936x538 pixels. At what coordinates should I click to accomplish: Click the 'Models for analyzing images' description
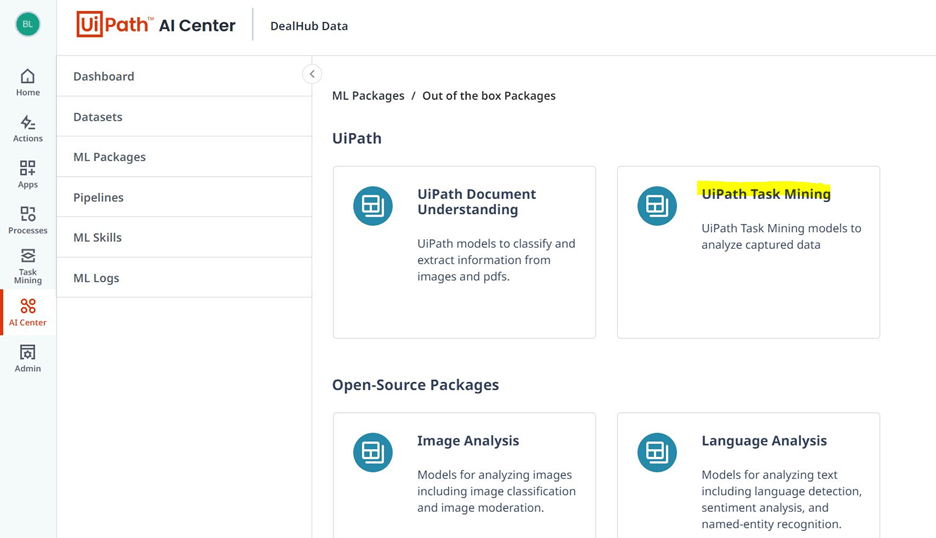click(x=497, y=491)
